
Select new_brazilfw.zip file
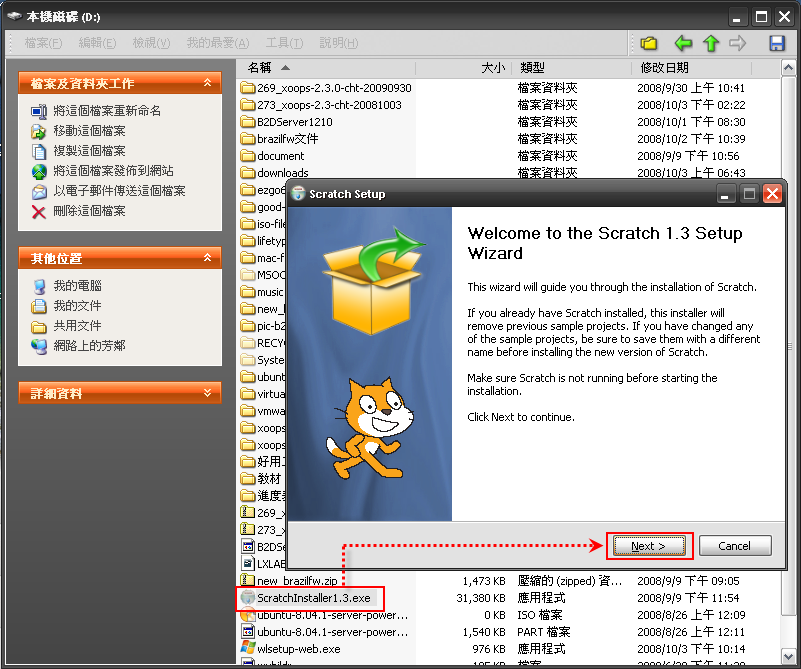click(x=297, y=581)
